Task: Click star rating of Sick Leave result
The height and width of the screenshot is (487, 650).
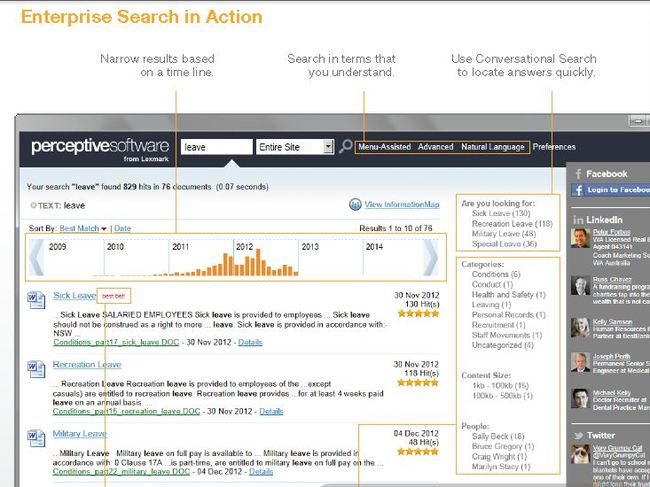Action: 413,313
